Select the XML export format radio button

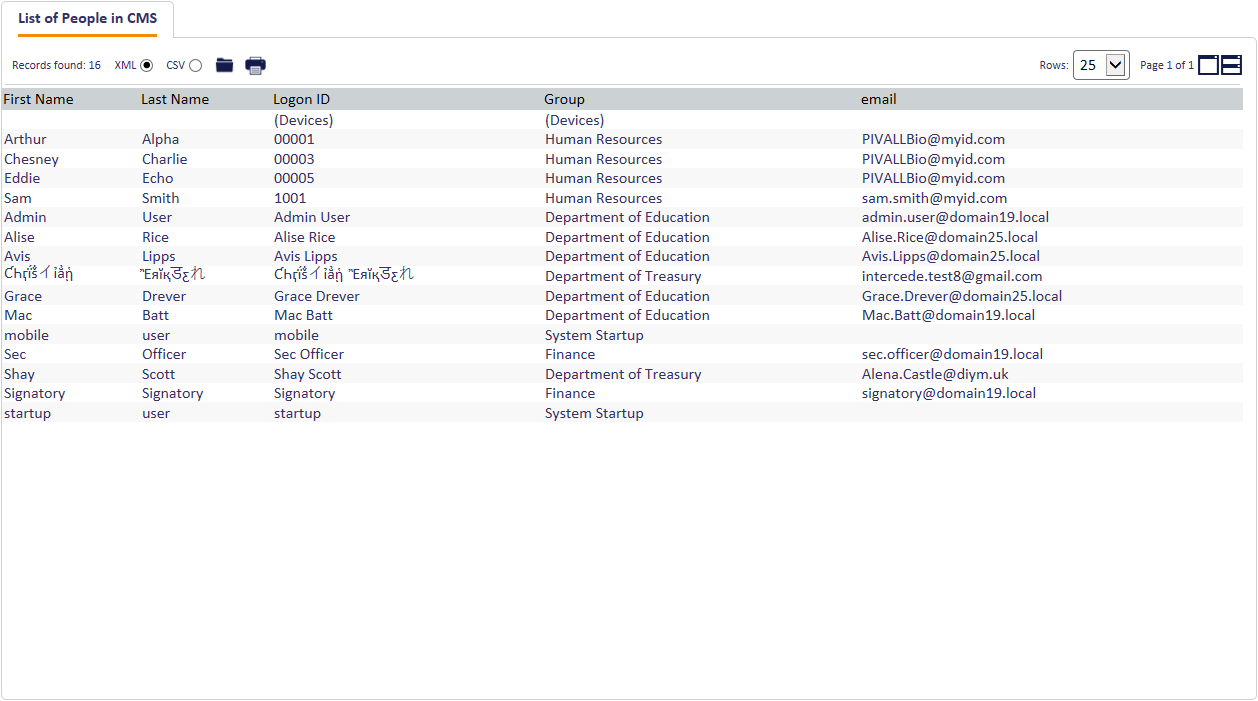[x=147, y=65]
